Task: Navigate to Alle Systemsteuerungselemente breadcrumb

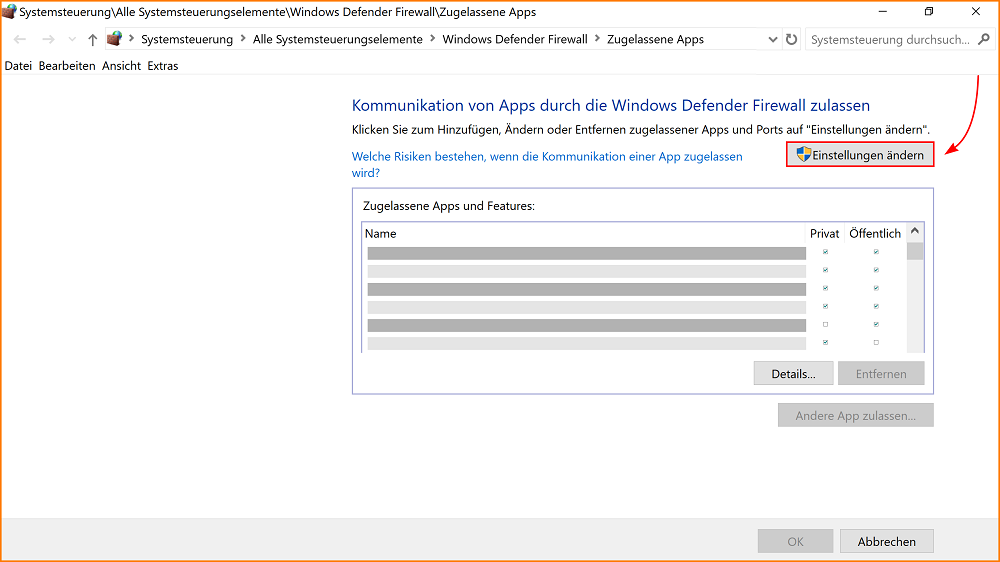Action: tap(337, 40)
